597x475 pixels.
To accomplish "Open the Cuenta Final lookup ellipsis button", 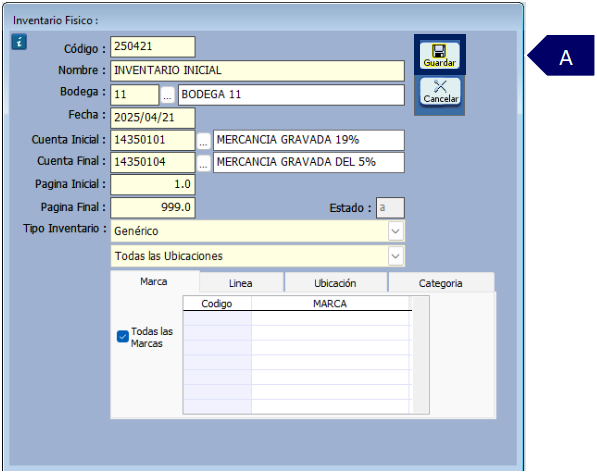I will pos(204,163).
